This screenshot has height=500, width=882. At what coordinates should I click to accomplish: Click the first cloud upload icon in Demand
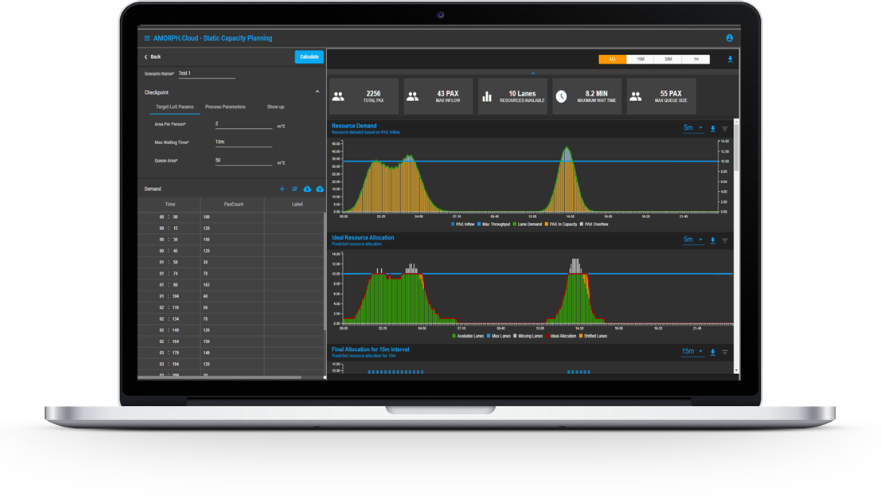[x=307, y=189]
